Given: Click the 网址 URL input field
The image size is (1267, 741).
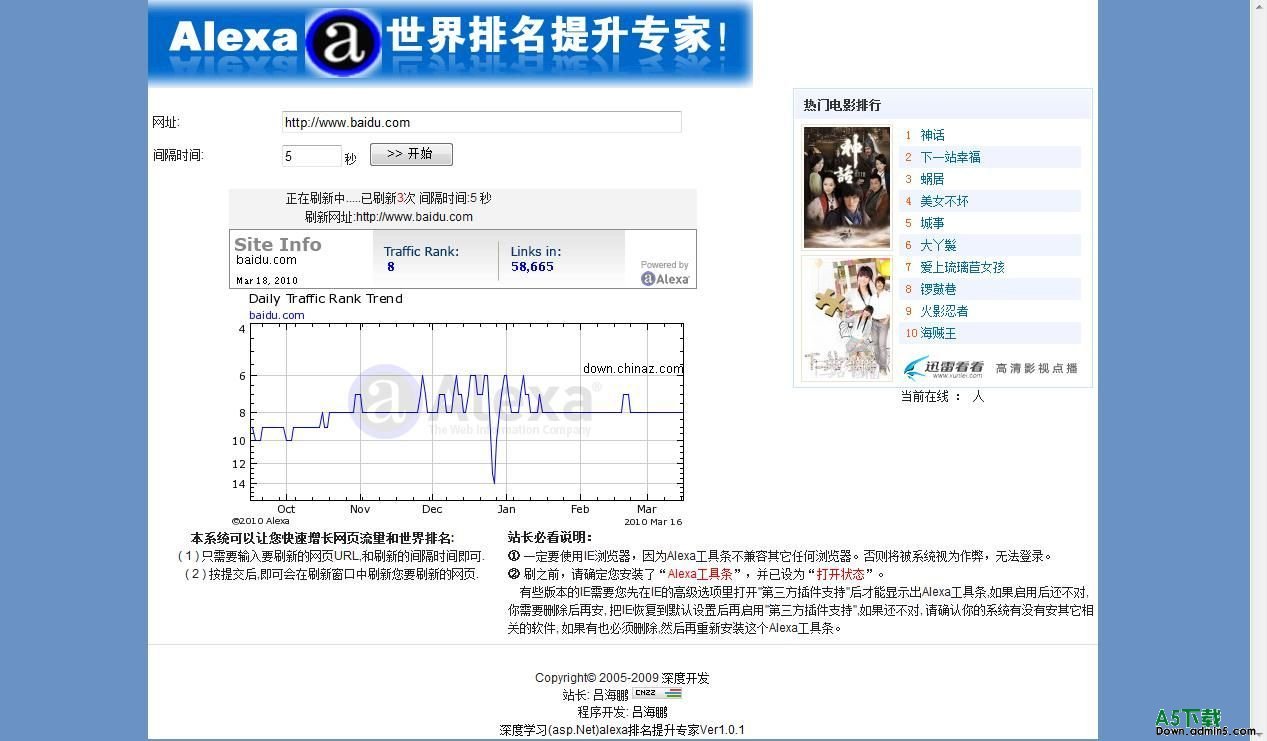Looking at the screenshot, I should click(481, 122).
